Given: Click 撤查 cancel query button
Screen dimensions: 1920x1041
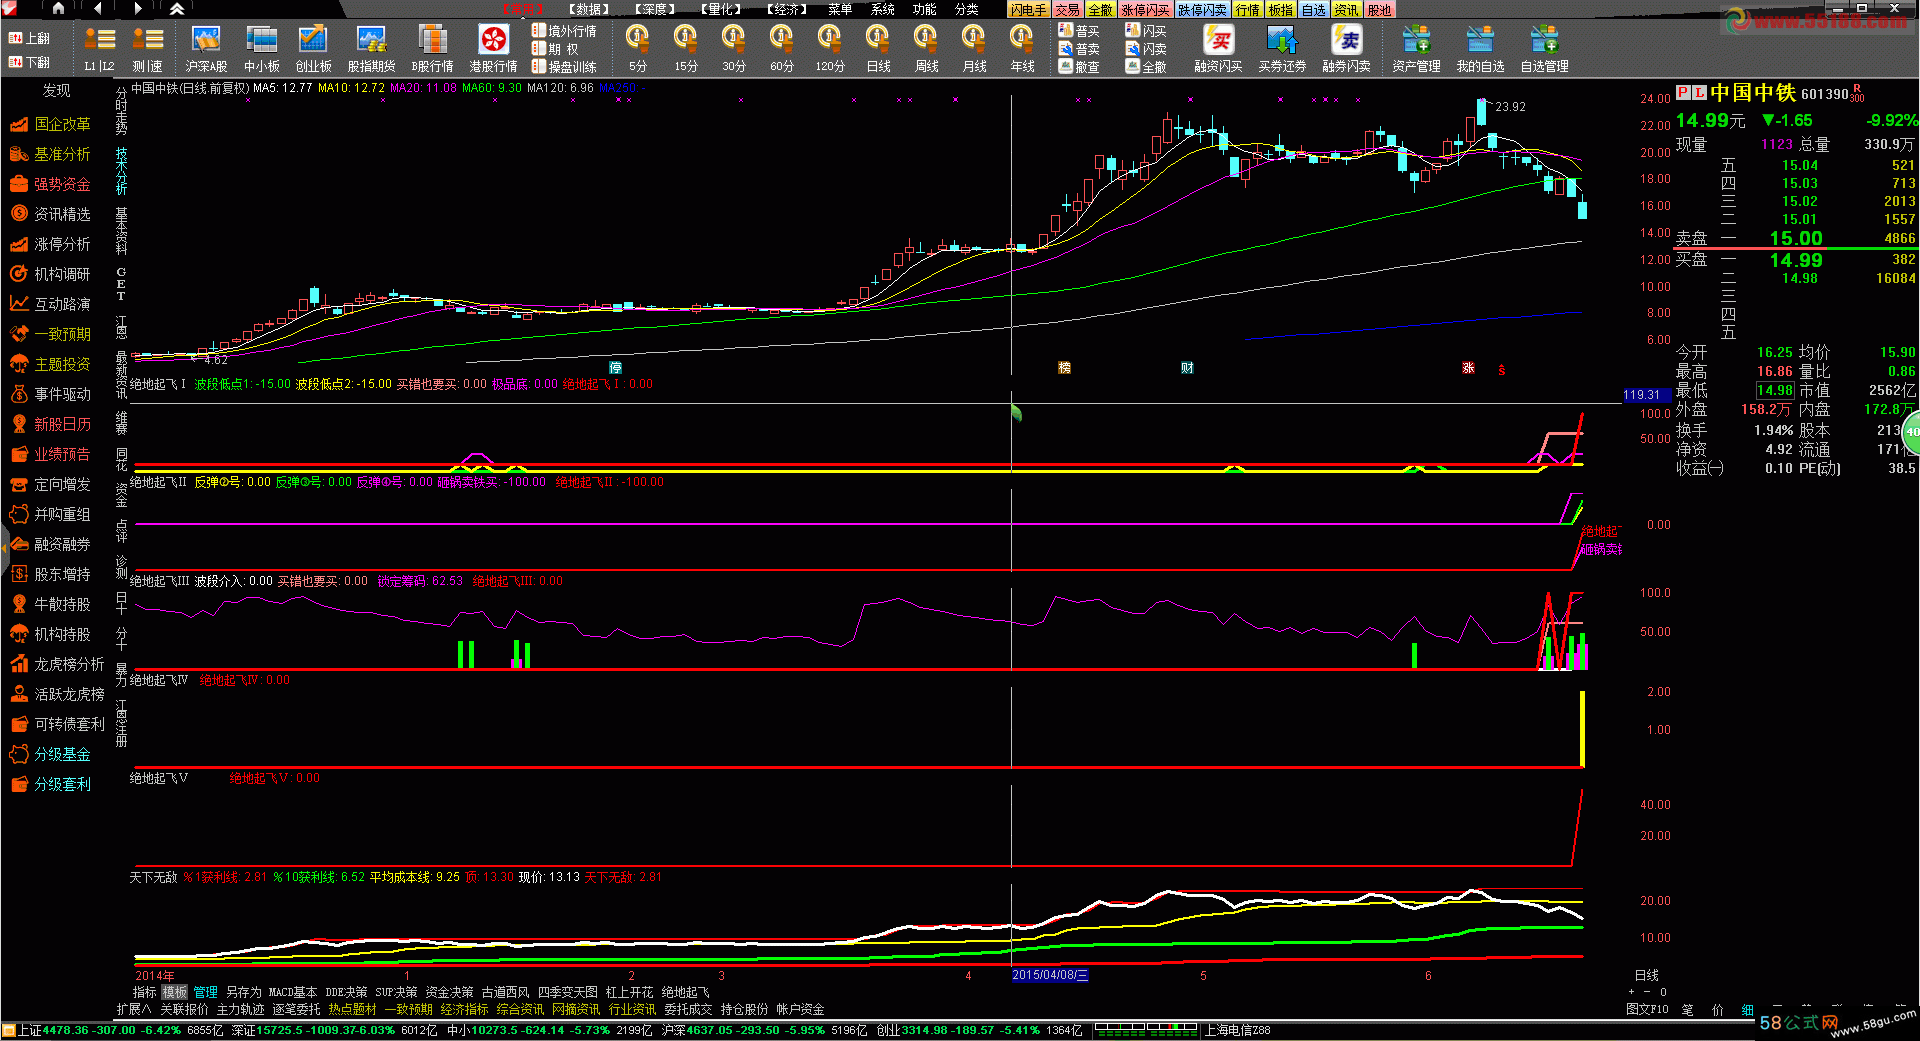Looking at the screenshot, I should coord(1079,67).
